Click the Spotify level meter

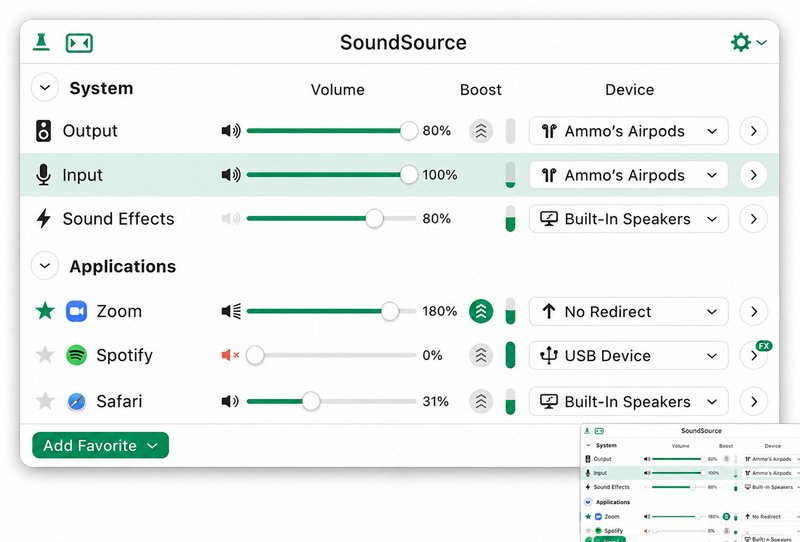coord(510,355)
